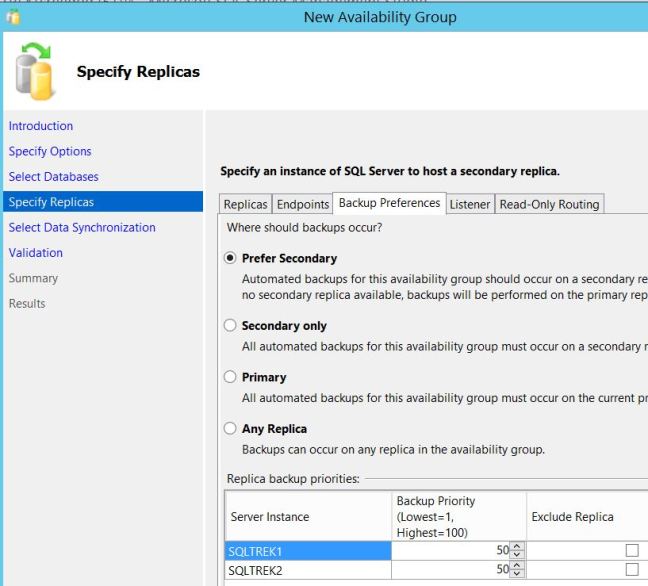
Task: Click the title bar window icon
Action: [13, 17]
